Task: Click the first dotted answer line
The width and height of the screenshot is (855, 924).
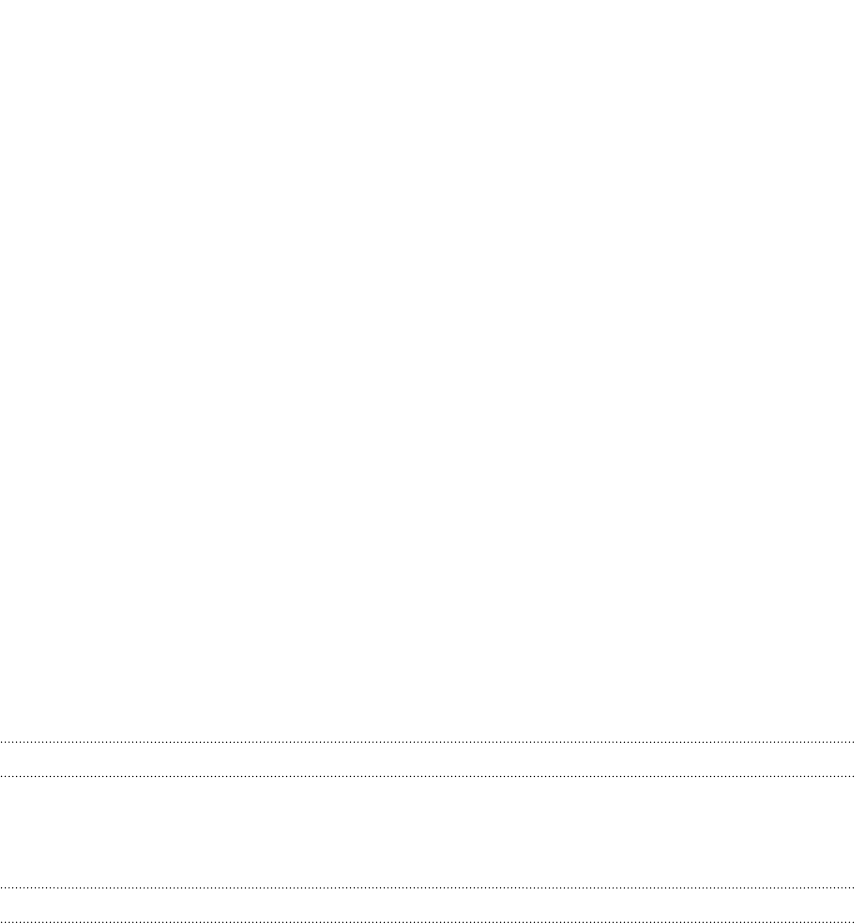Action: click(427, 742)
